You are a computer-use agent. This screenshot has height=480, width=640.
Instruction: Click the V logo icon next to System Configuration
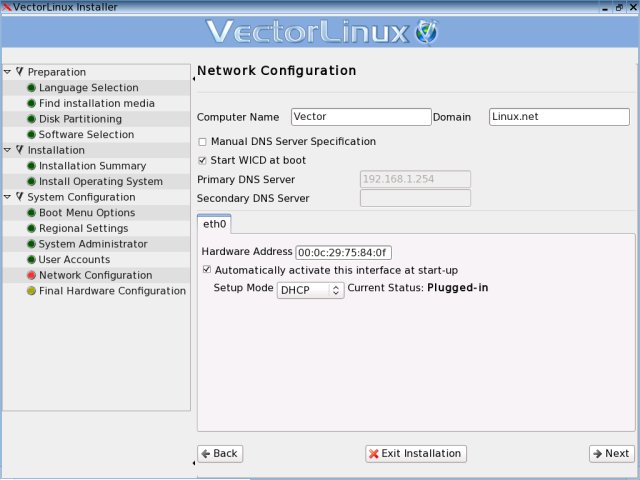[x=20, y=197]
